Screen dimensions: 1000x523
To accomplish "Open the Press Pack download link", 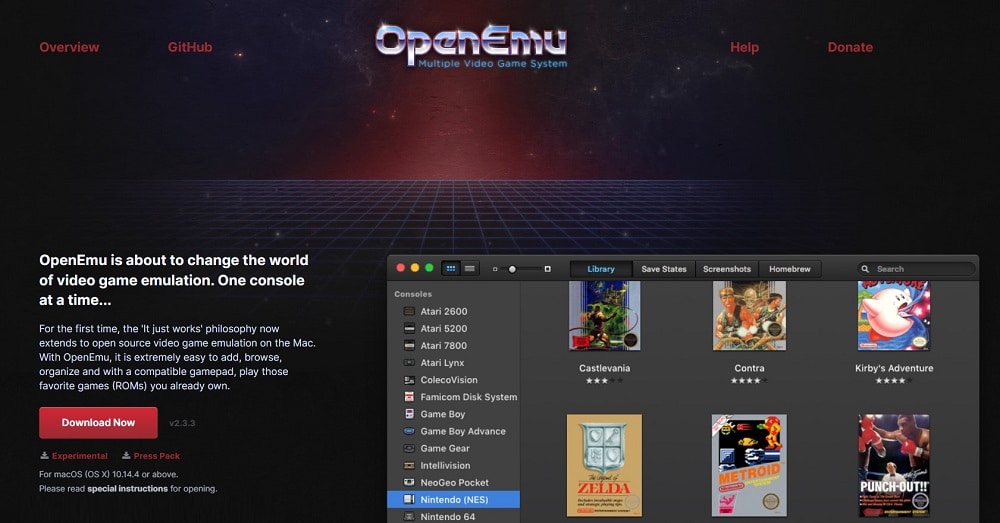I will pos(157,456).
